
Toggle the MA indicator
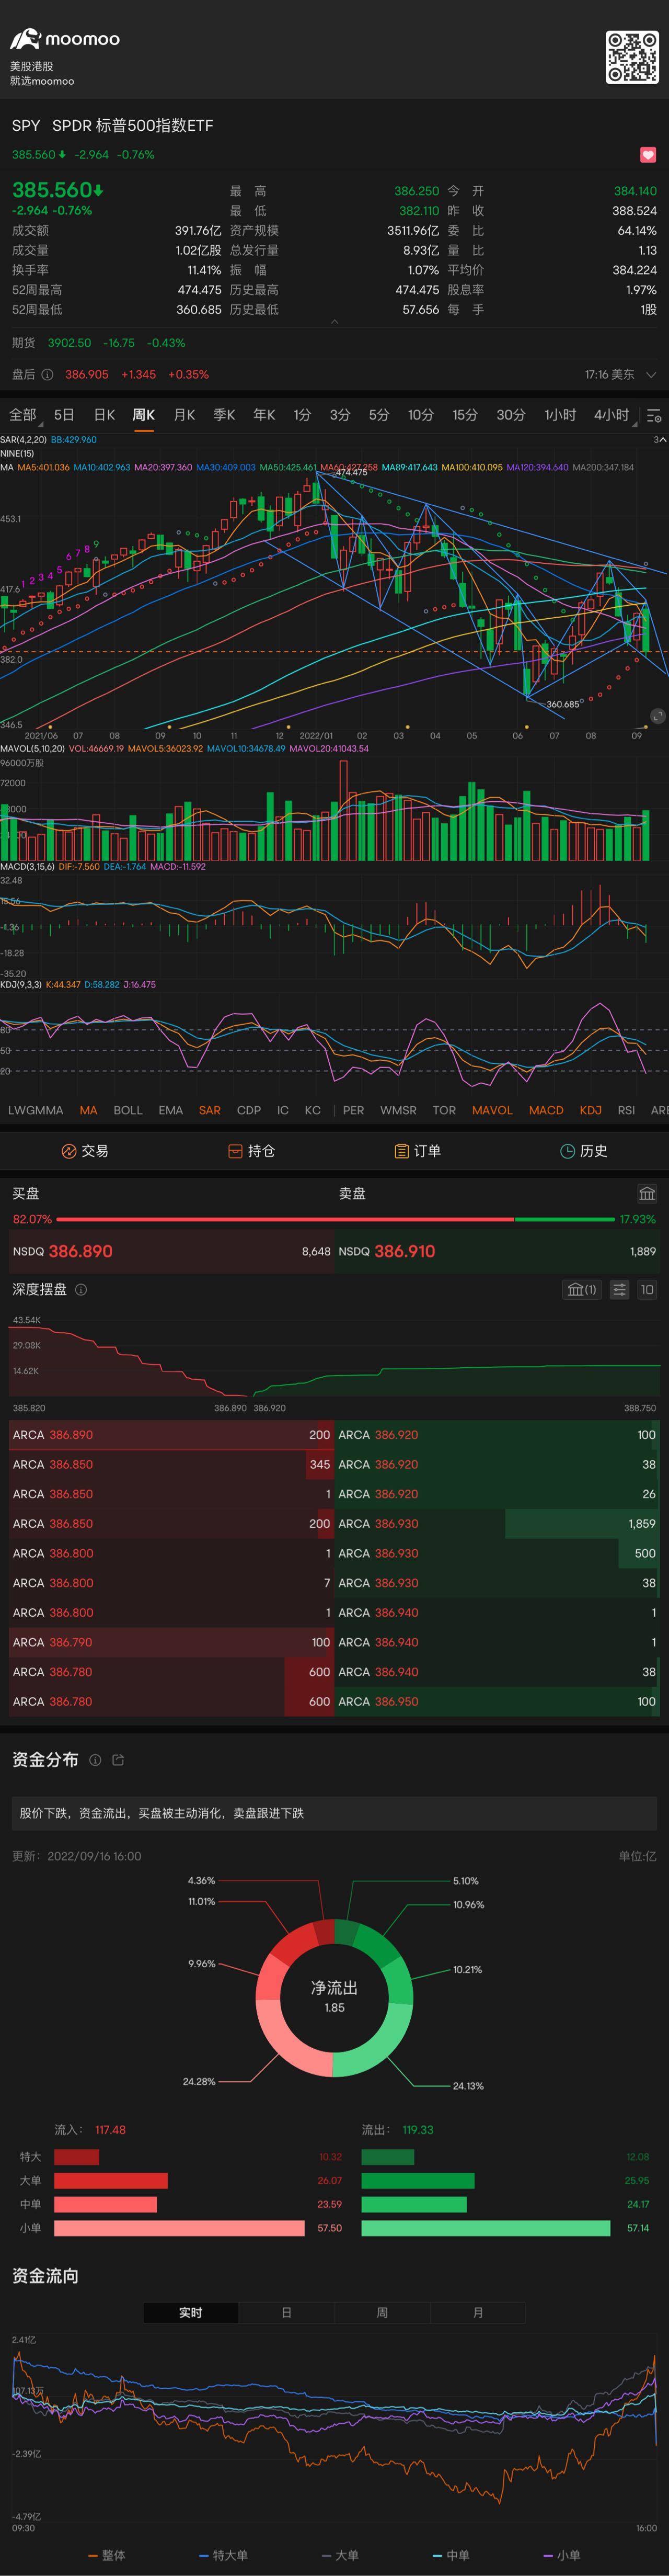[88, 1110]
